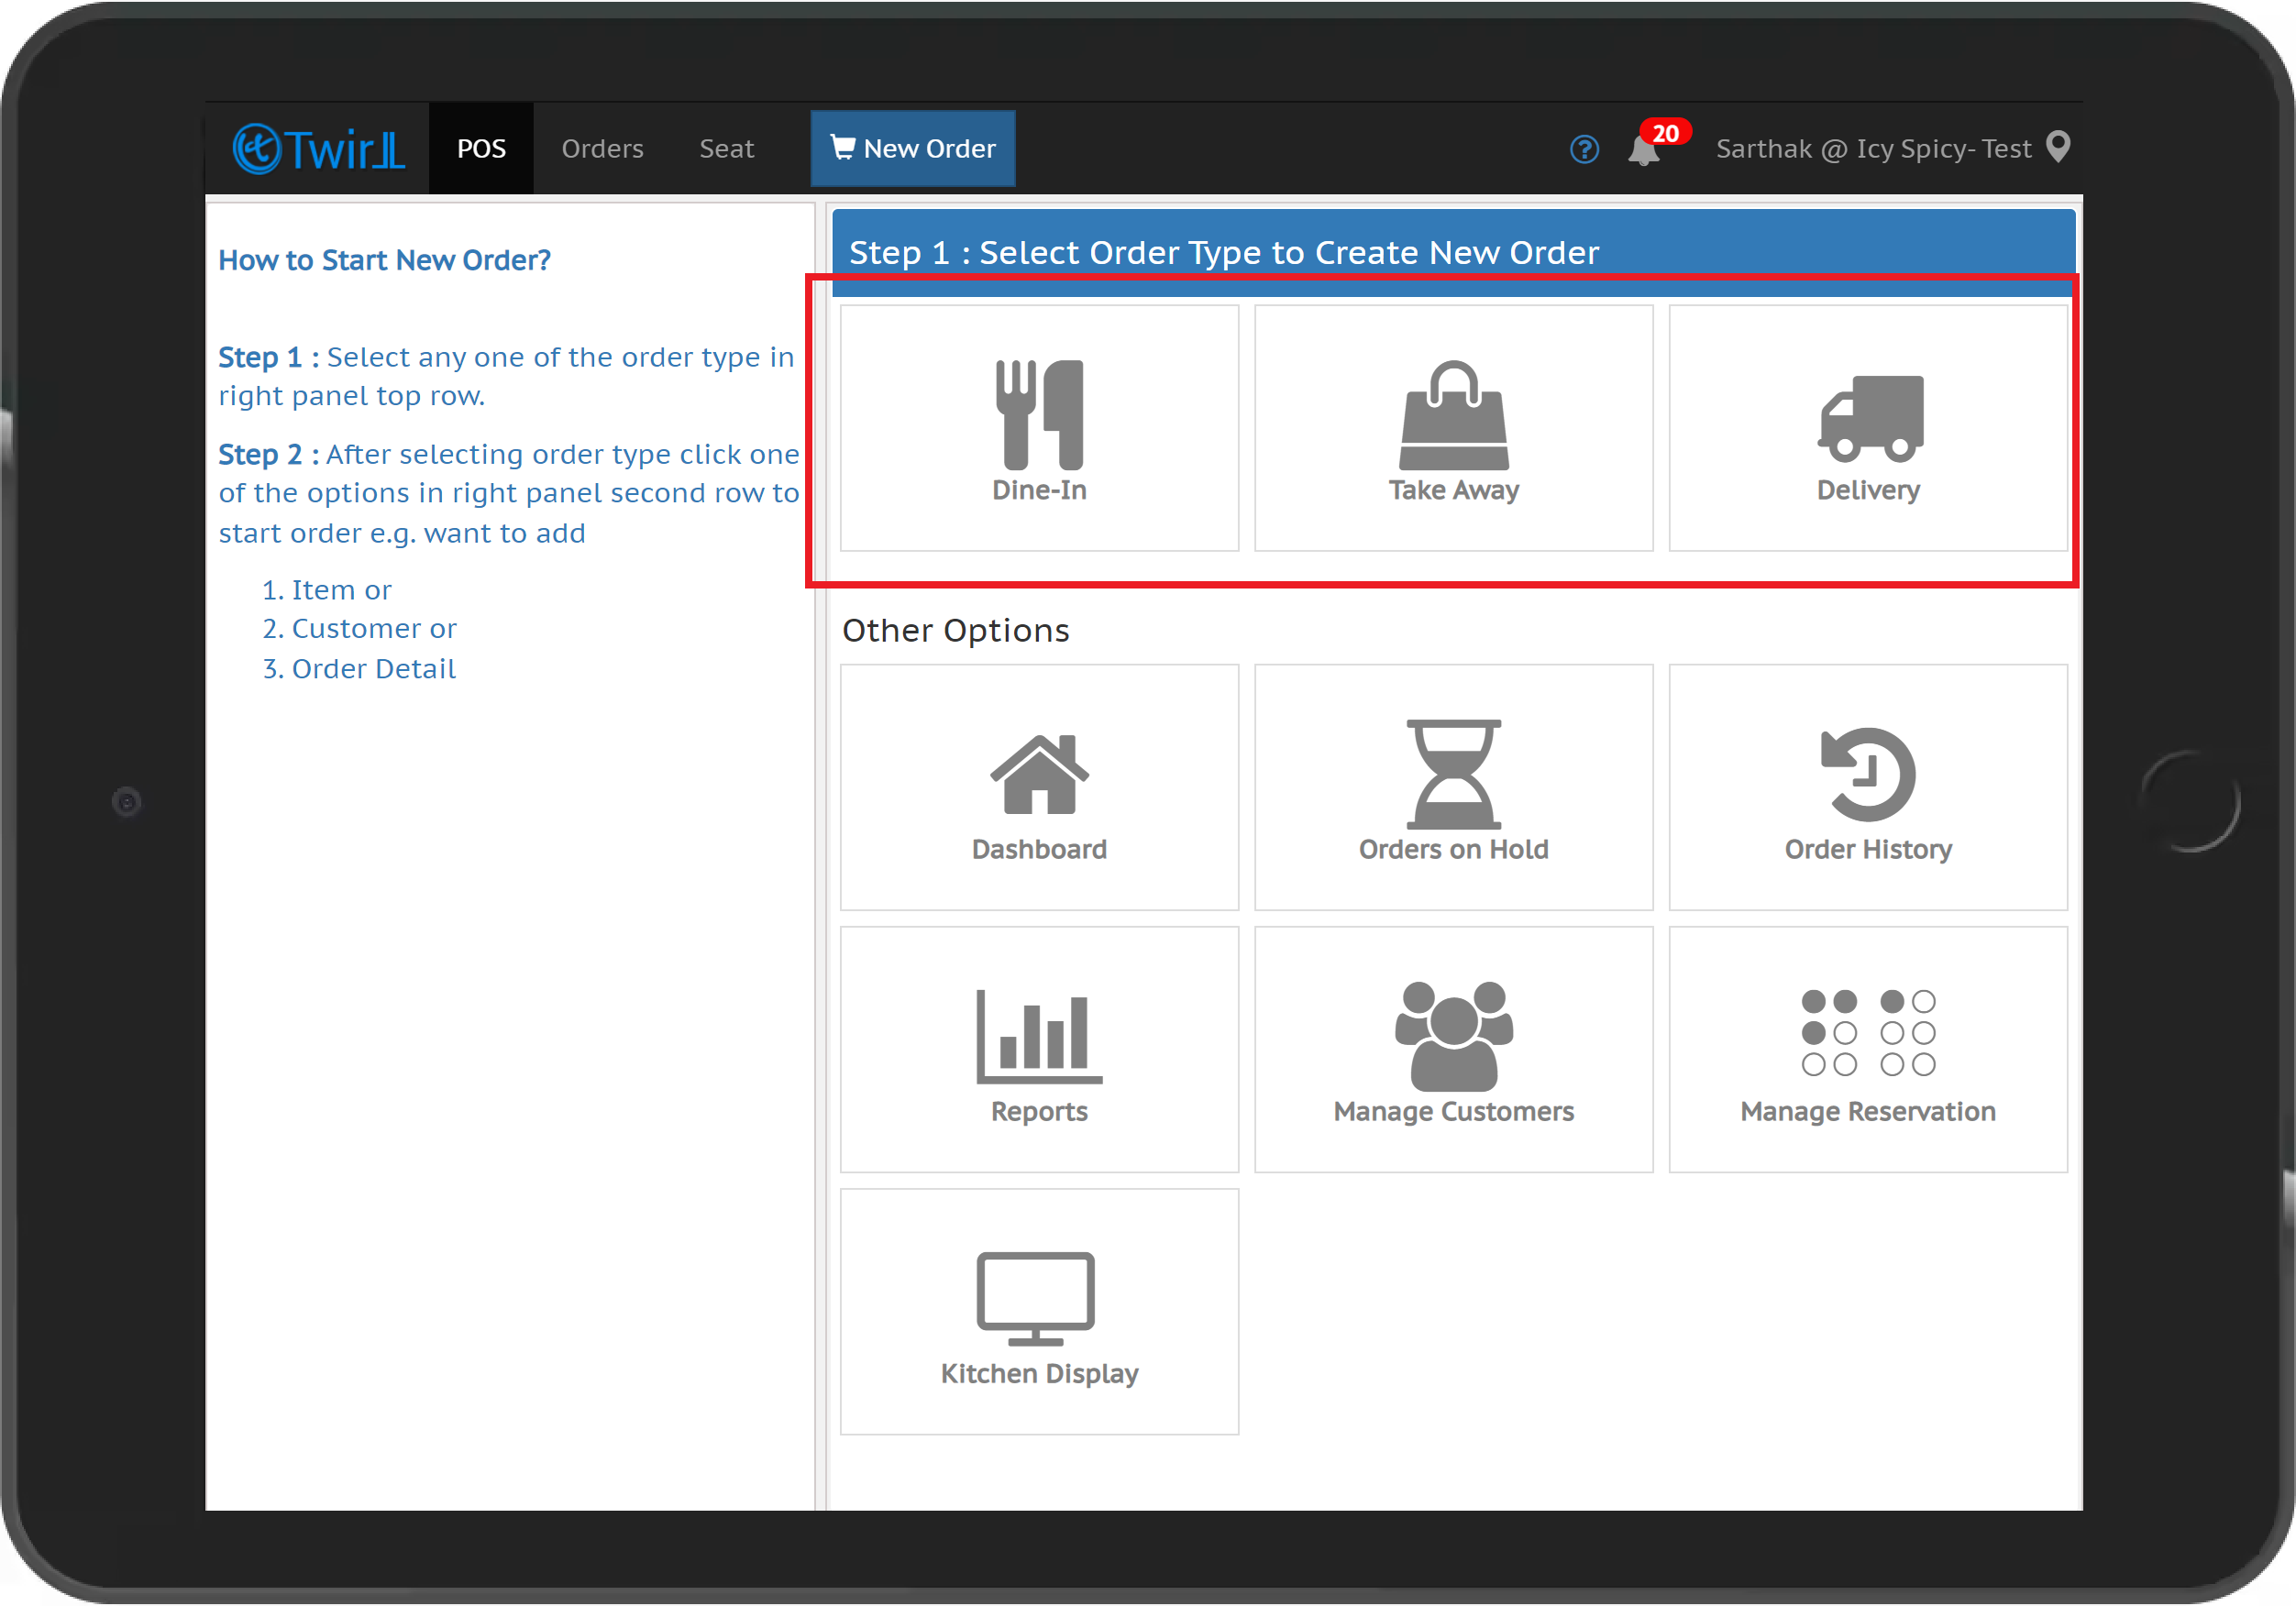The width and height of the screenshot is (2296, 1606).
Task: Open Manage Reservation dots icon
Action: (x=1868, y=1032)
